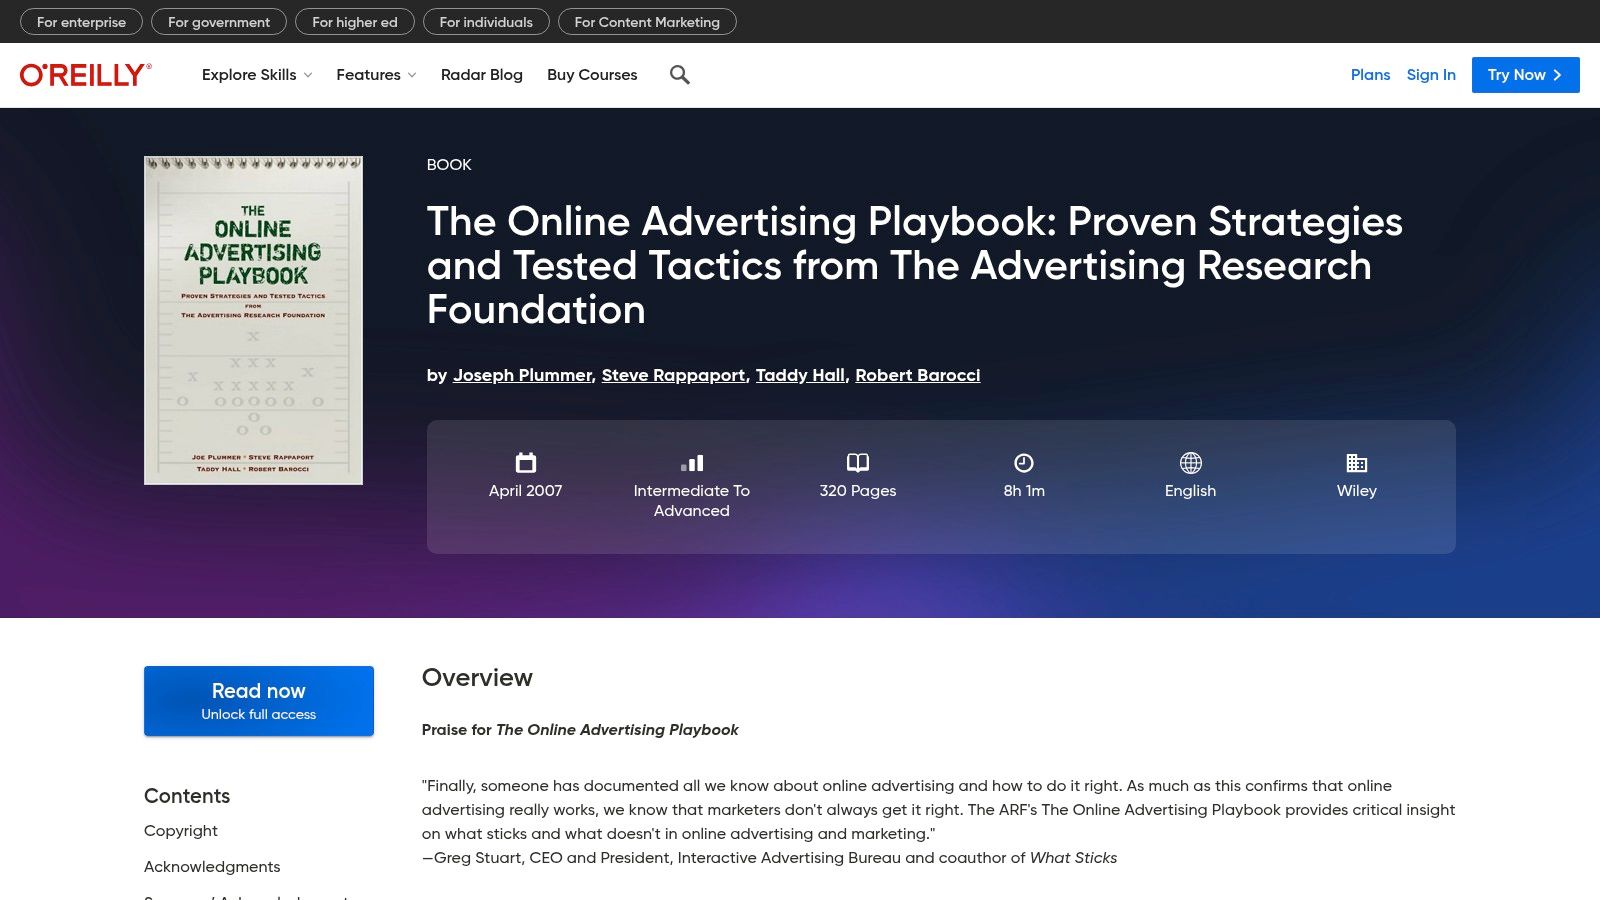Open author Taddy Hall's page
Viewport: 1600px width, 900px height.
tap(801, 375)
